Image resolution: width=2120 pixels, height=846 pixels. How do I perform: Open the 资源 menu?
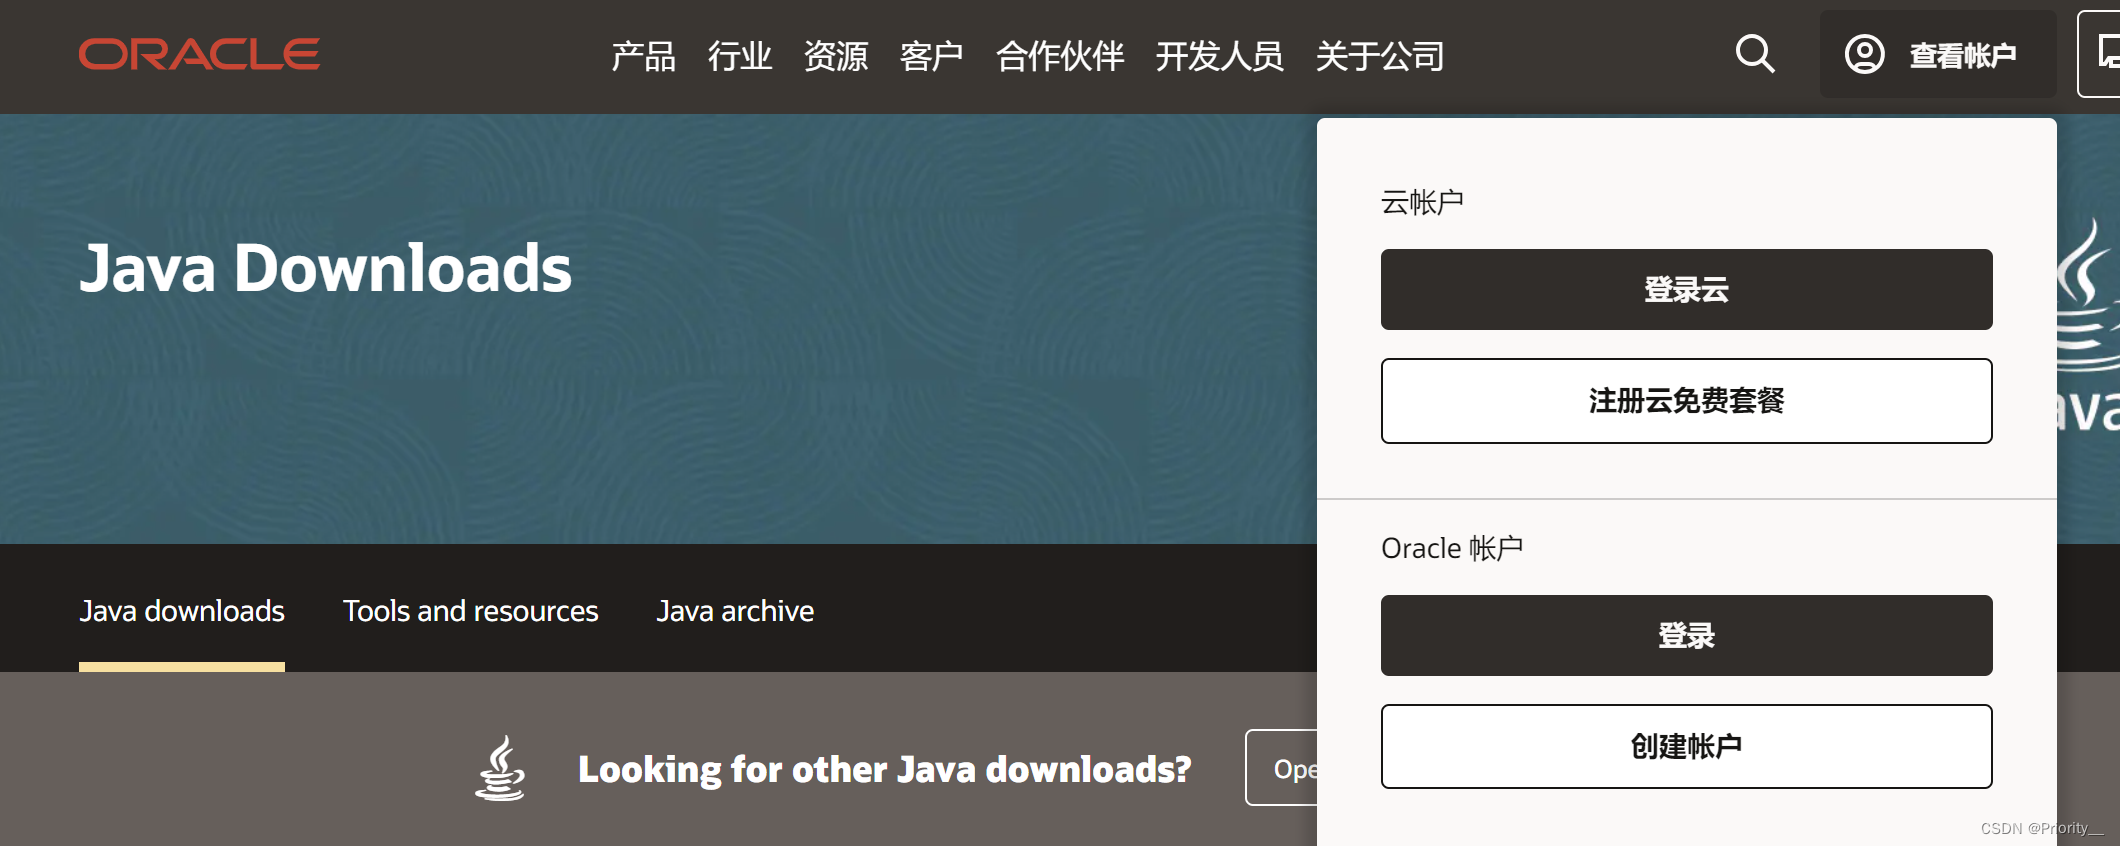(x=835, y=56)
